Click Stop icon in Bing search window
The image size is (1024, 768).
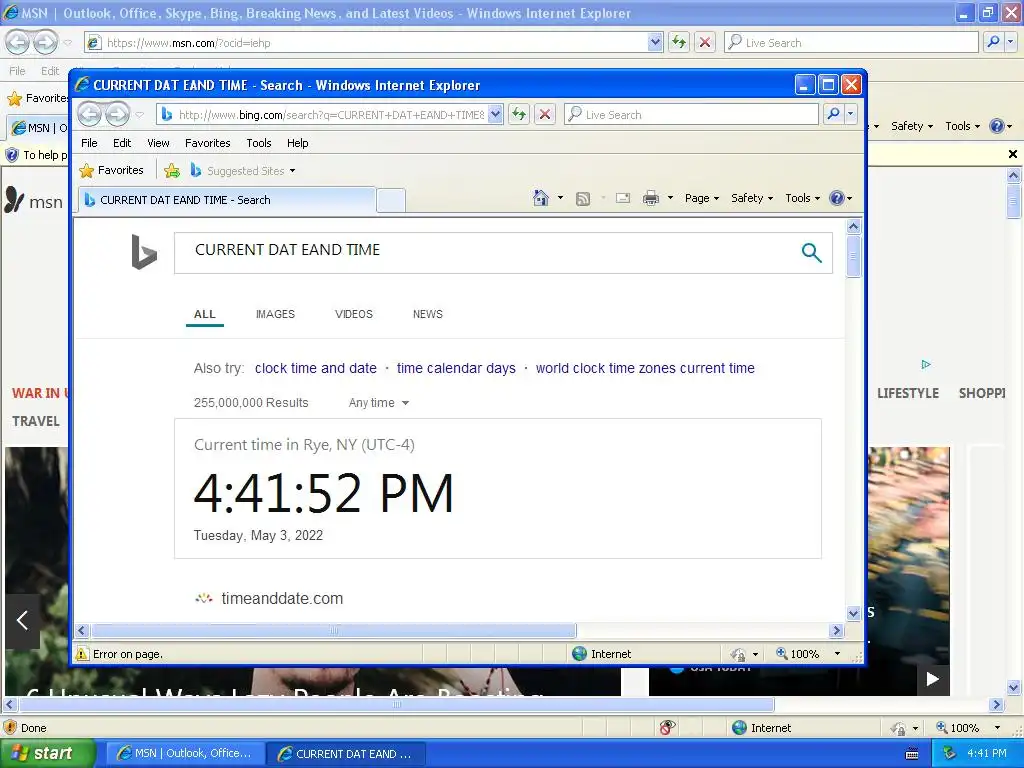tap(545, 114)
